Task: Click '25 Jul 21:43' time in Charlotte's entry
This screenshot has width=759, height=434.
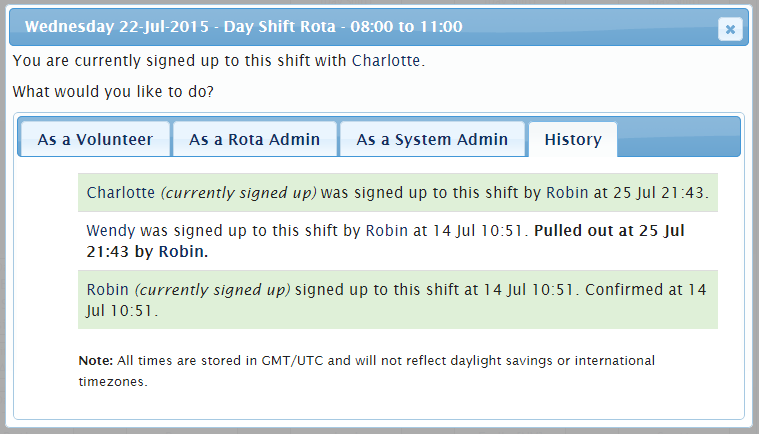Action: [x=658, y=193]
